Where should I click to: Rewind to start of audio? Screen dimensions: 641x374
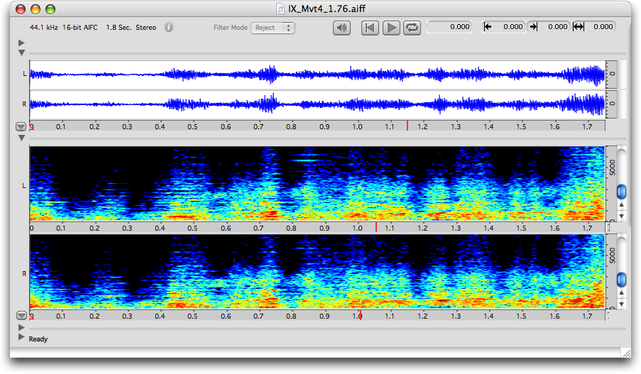370,28
